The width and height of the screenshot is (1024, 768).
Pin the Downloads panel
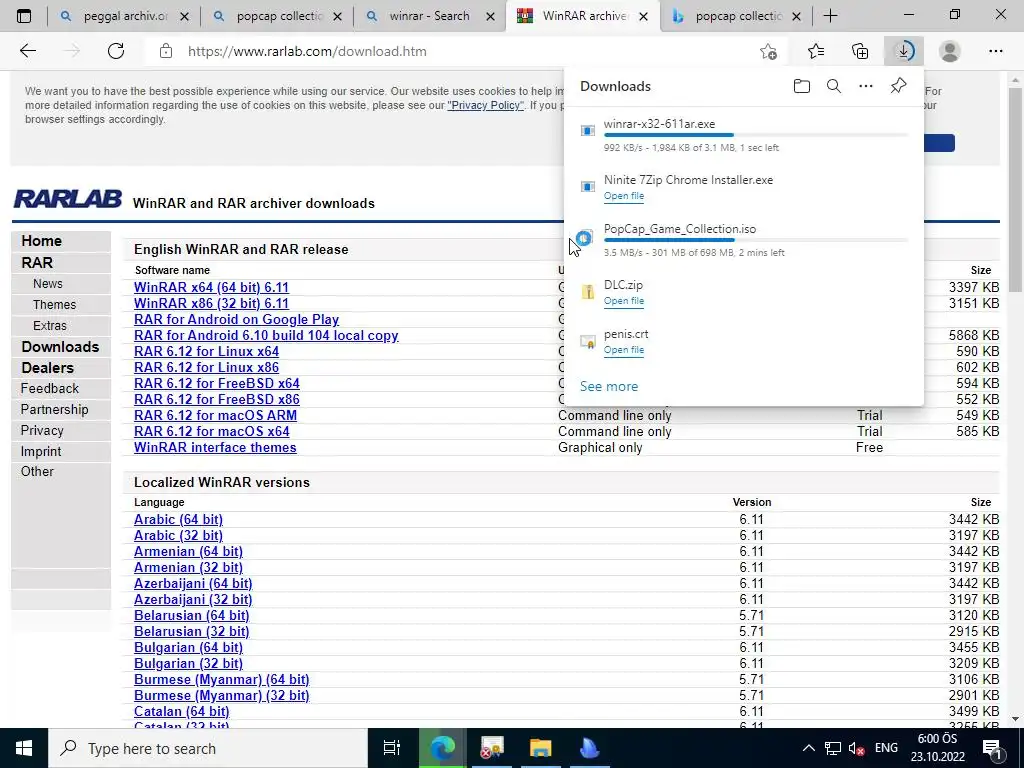[899, 86]
